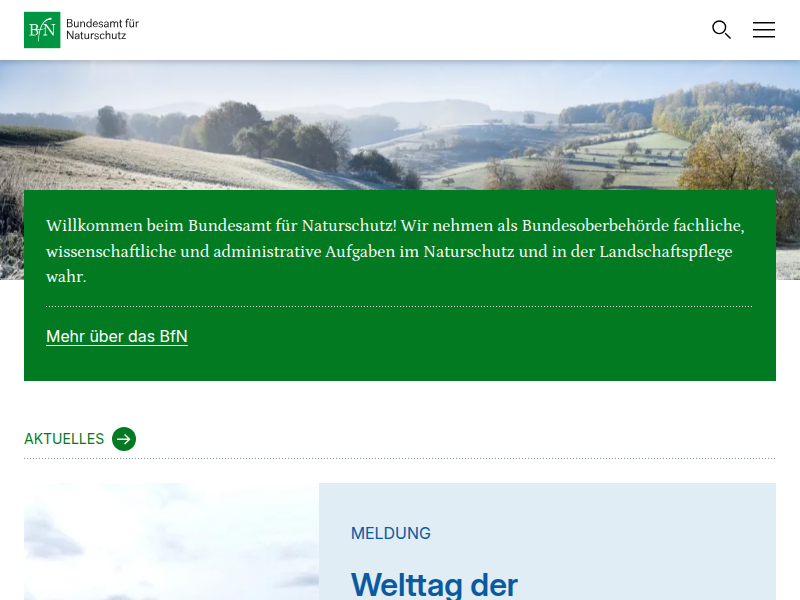Click the green BfN logo square

point(42,30)
